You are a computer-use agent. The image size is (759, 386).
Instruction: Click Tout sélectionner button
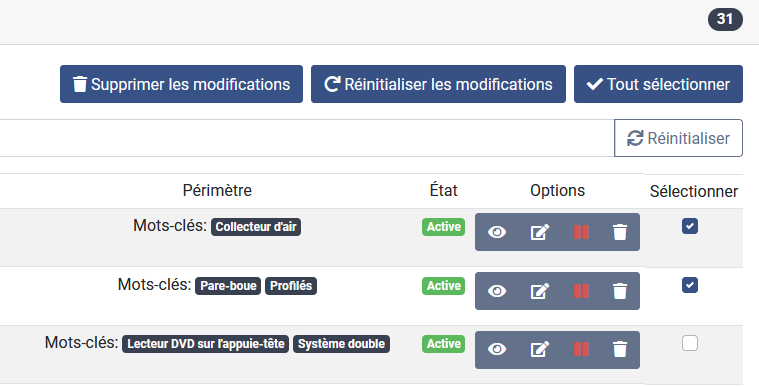click(x=658, y=84)
